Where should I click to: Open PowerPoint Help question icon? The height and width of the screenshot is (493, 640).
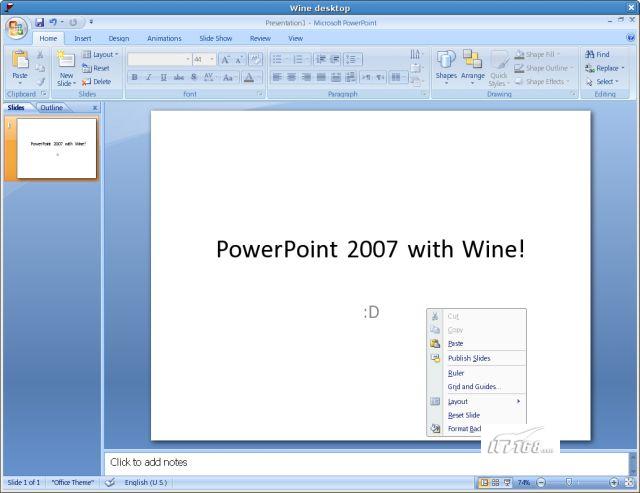pos(630,38)
